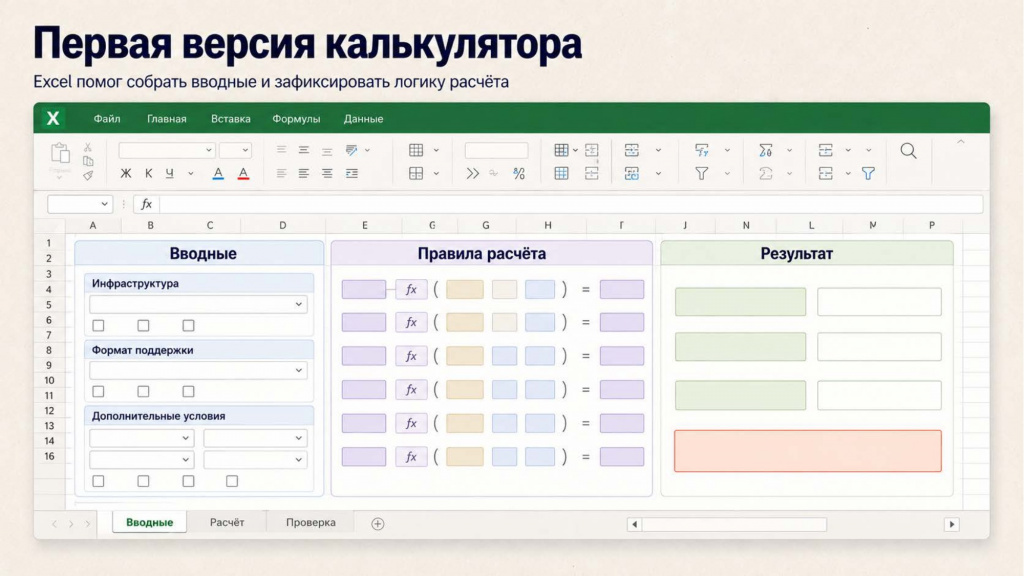Viewport: 1024px width, 576px height.
Task: Click the copy icon below the scissors
Action: click(x=88, y=161)
